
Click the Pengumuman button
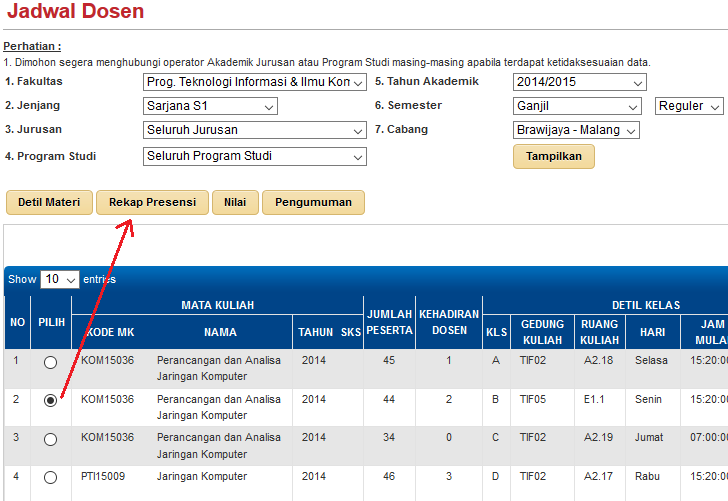tap(313, 202)
